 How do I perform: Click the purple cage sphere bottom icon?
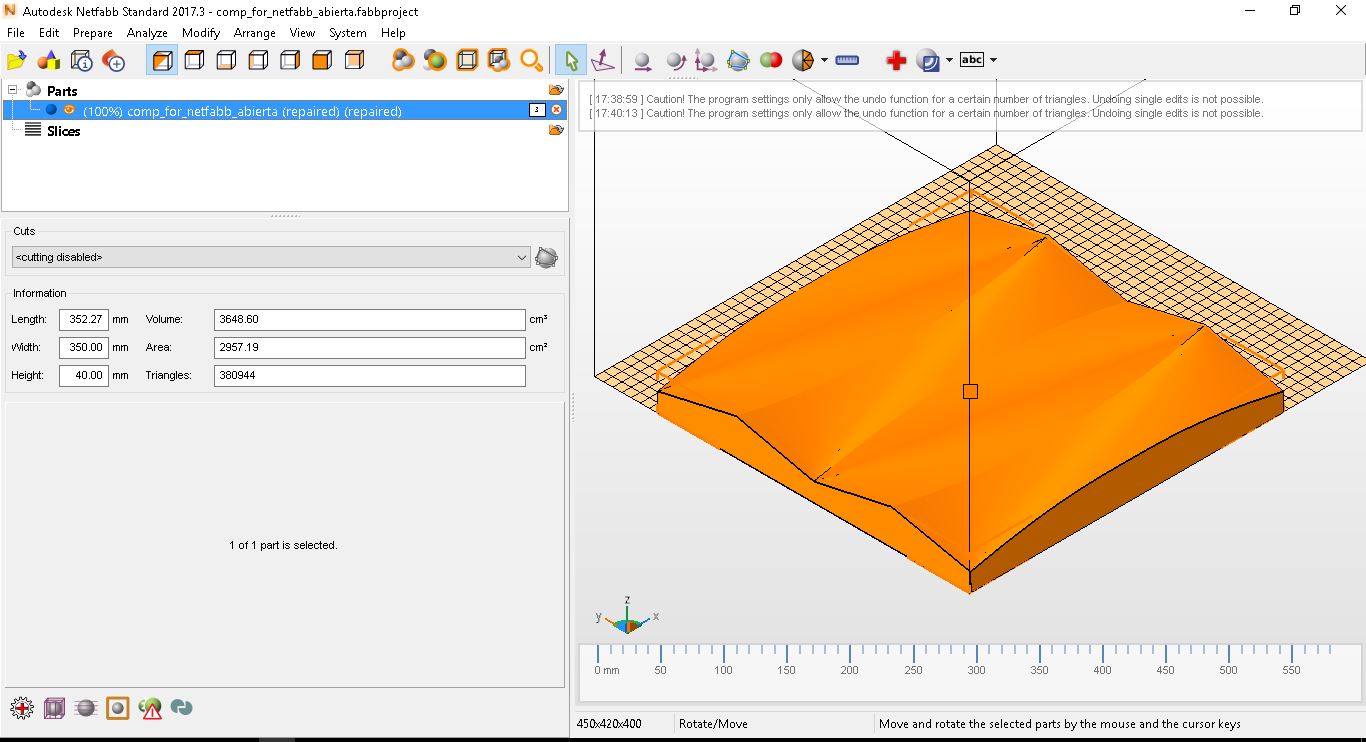(54, 708)
